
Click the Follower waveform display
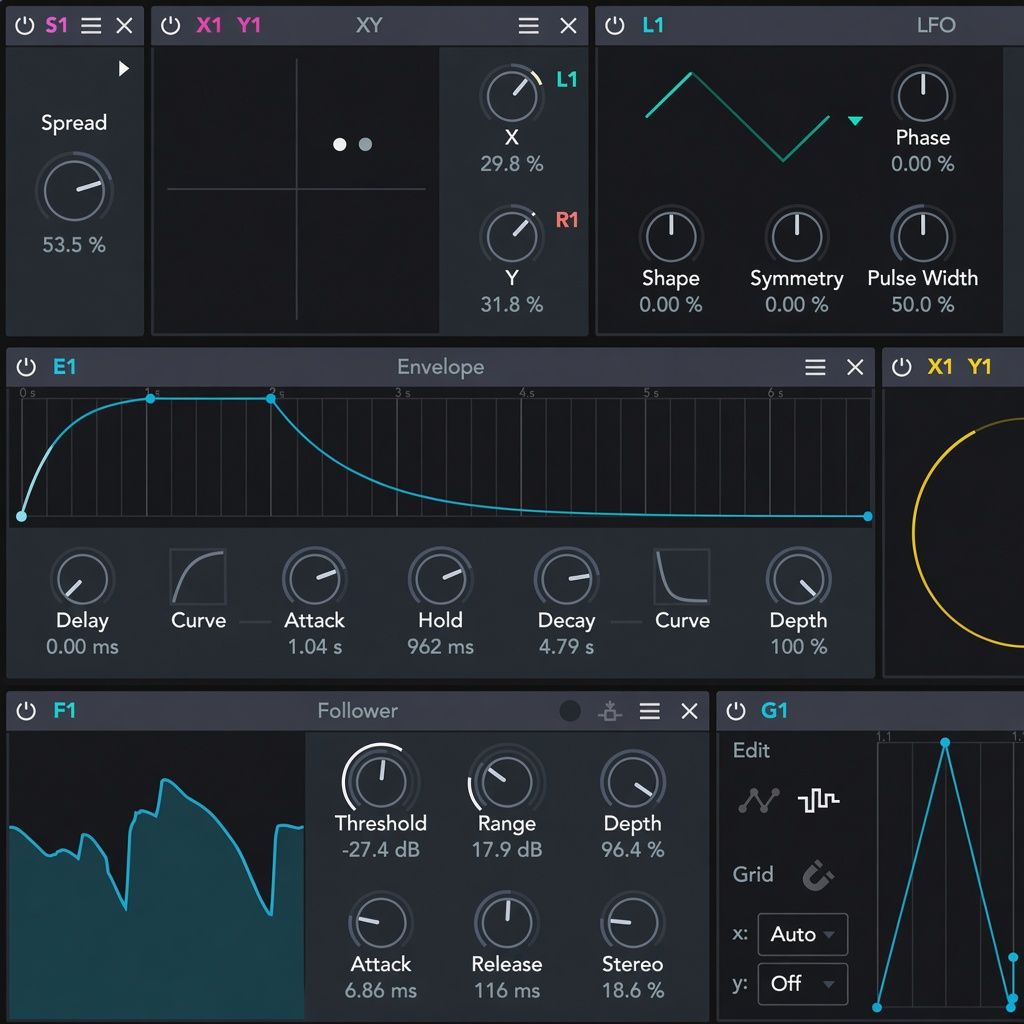pyautogui.click(x=157, y=875)
